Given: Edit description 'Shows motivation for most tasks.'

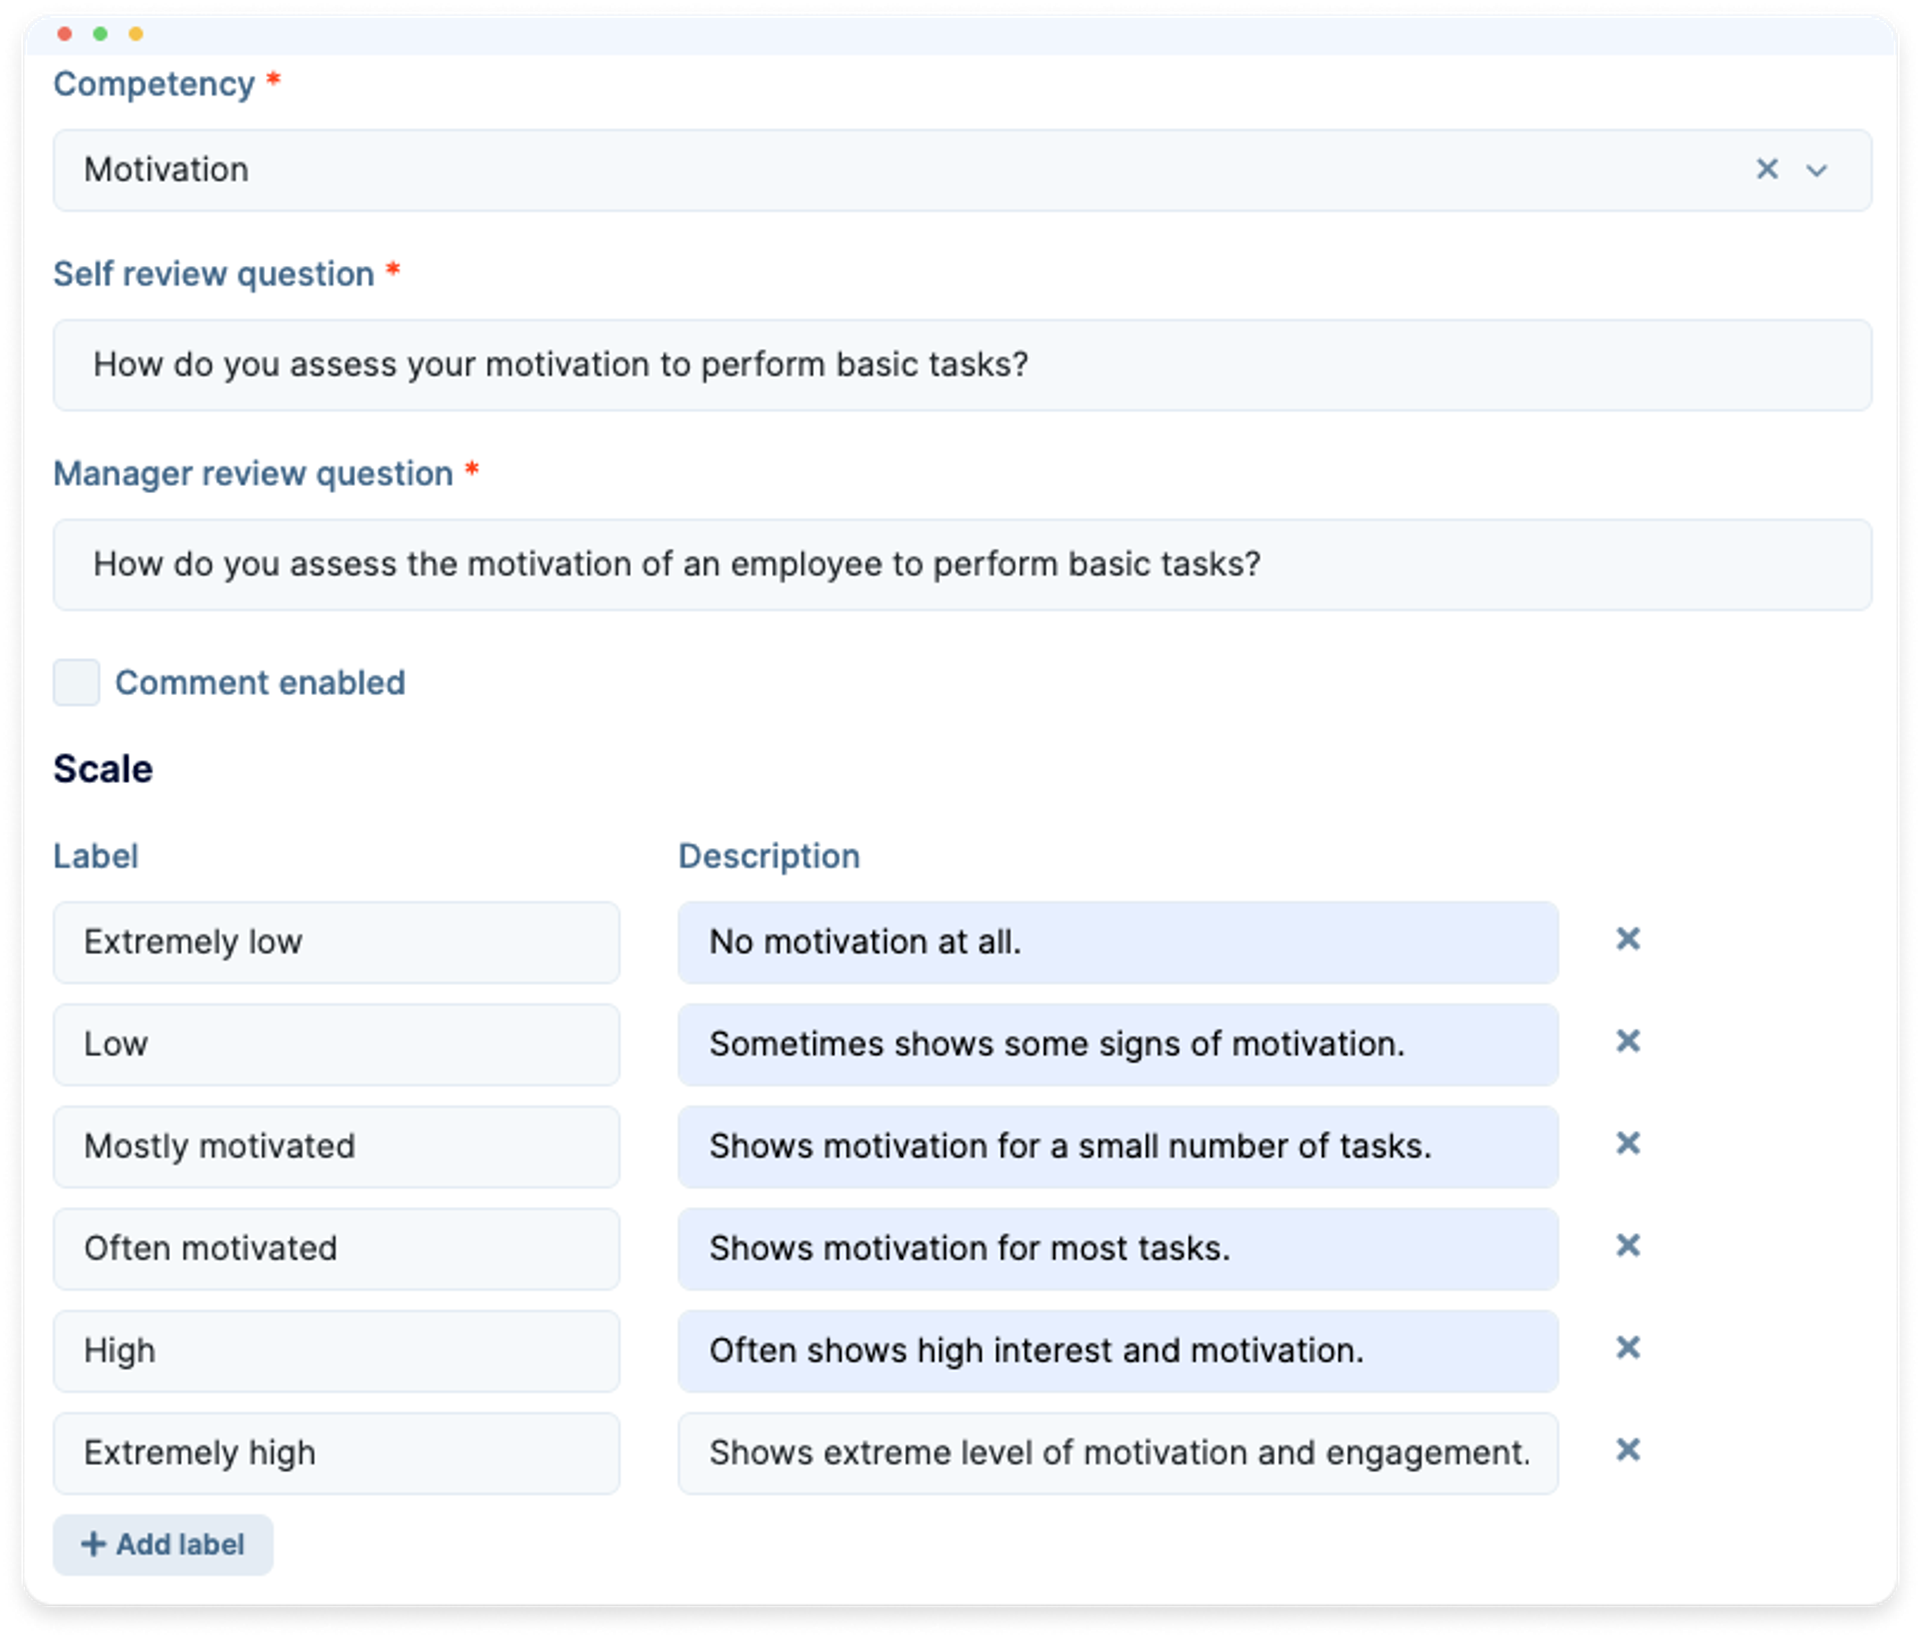Looking at the screenshot, I should [x=1118, y=1248].
